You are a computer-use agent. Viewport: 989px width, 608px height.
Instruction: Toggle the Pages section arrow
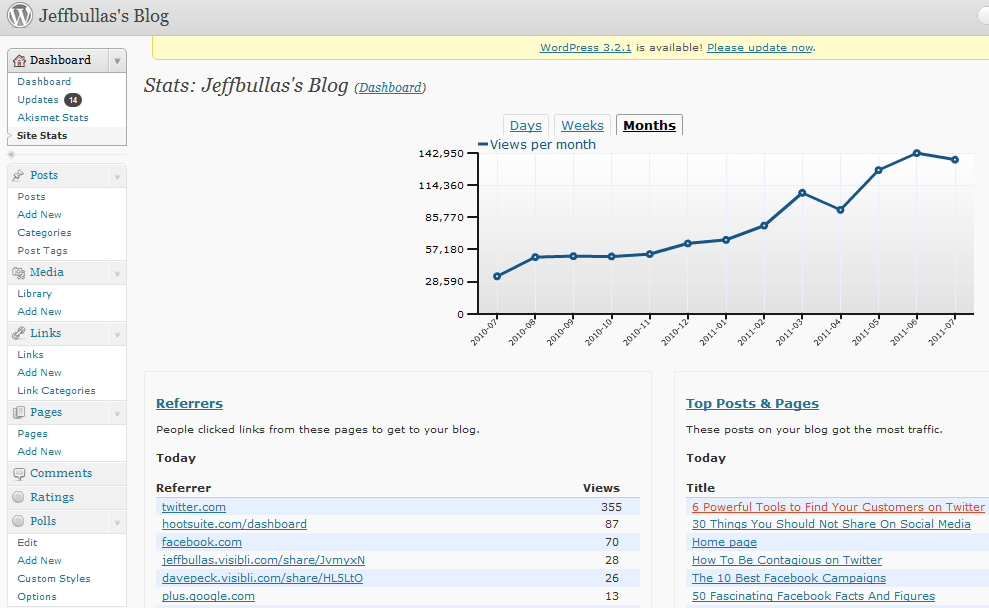[x=117, y=414]
